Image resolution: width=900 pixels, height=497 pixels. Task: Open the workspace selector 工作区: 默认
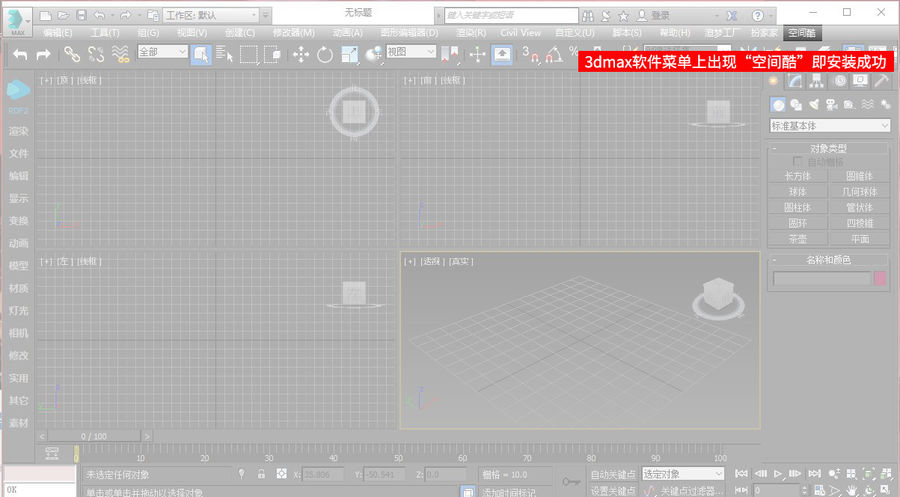point(211,15)
